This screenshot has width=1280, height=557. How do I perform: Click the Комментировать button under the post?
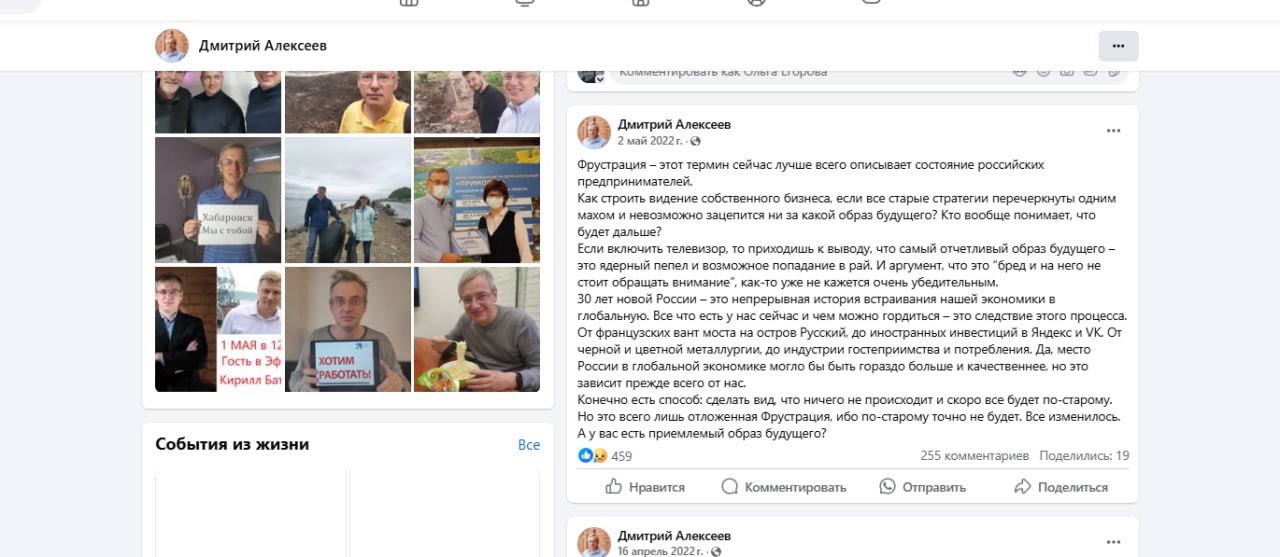784,487
